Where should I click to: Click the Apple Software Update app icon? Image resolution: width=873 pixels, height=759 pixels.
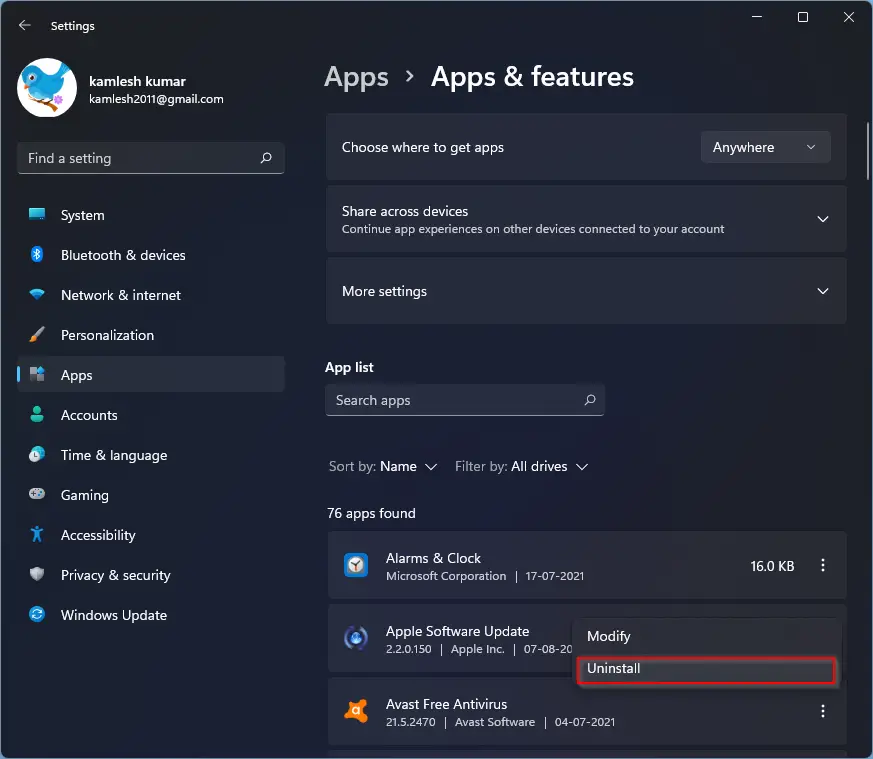pos(356,638)
